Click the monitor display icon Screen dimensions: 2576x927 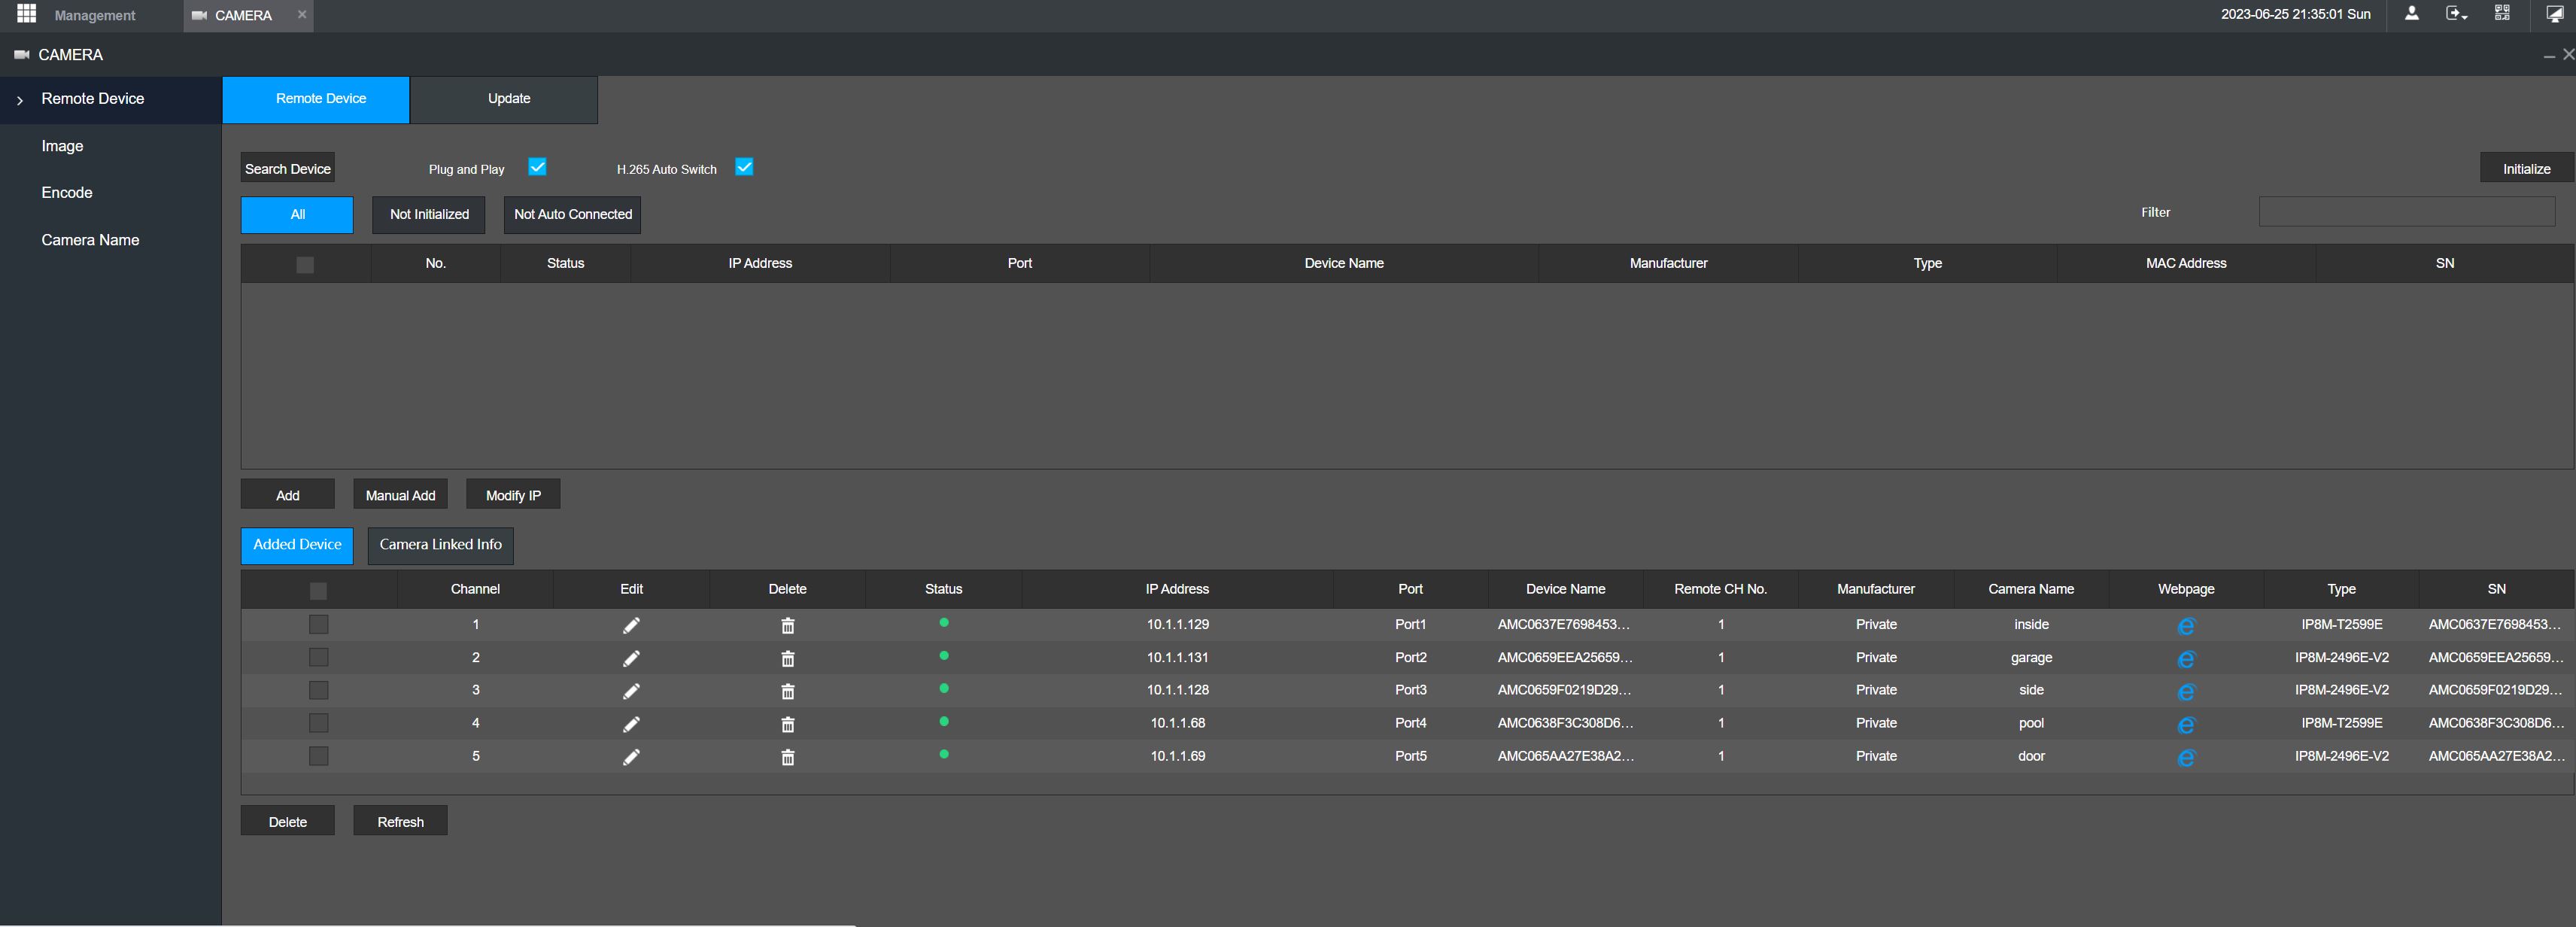(x=2555, y=14)
